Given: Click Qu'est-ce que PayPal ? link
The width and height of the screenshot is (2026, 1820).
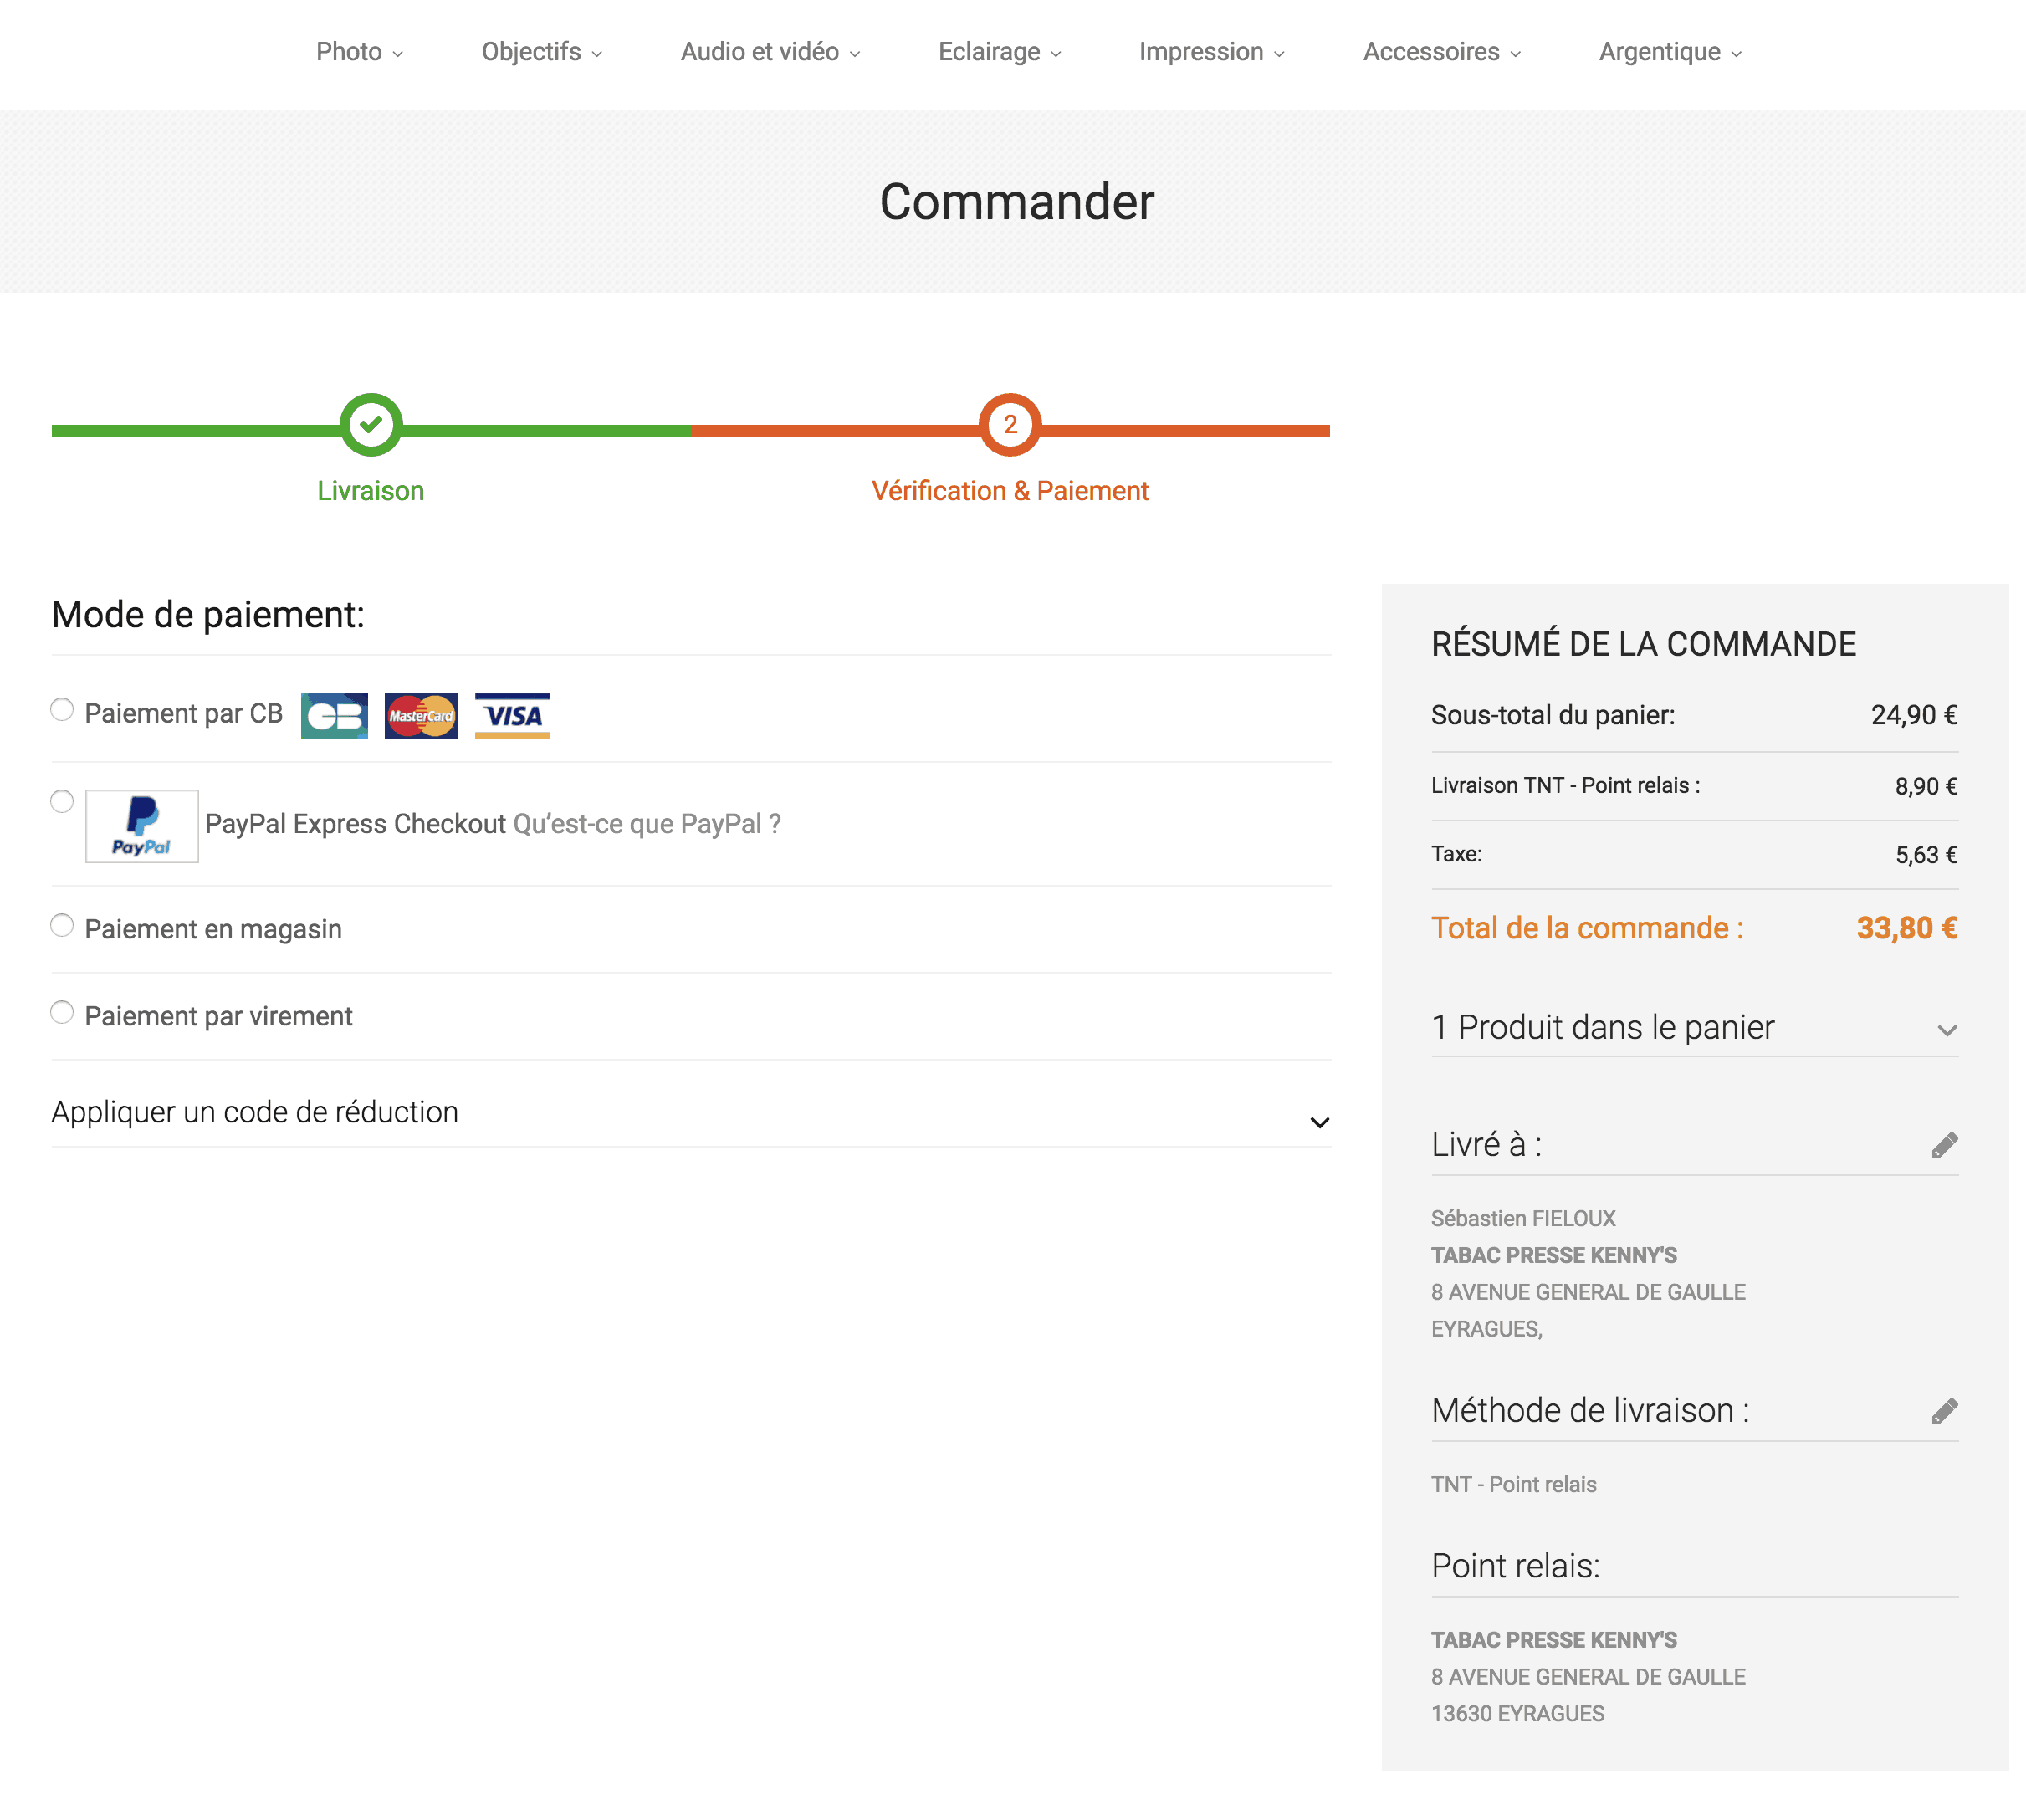Looking at the screenshot, I should (x=647, y=824).
